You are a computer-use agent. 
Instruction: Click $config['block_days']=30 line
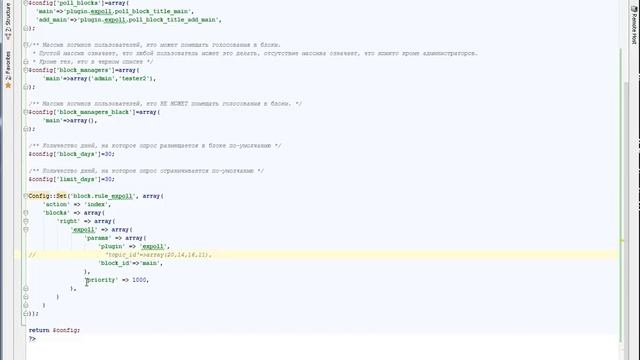point(71,154)
